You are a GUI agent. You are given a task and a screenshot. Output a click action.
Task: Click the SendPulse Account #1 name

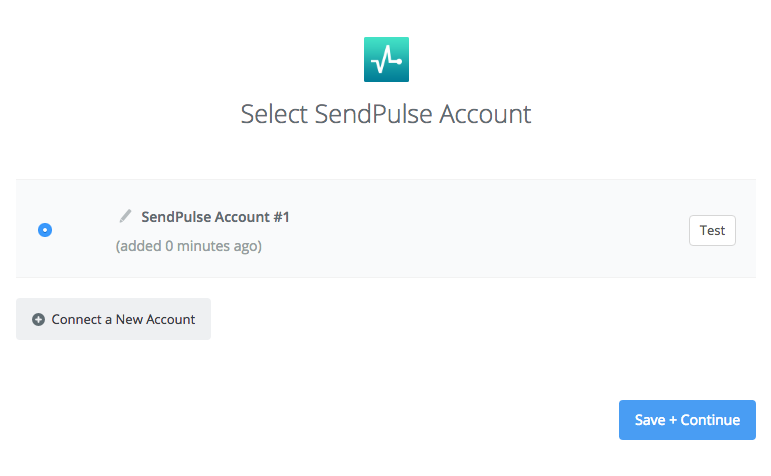tap(215, 217)
